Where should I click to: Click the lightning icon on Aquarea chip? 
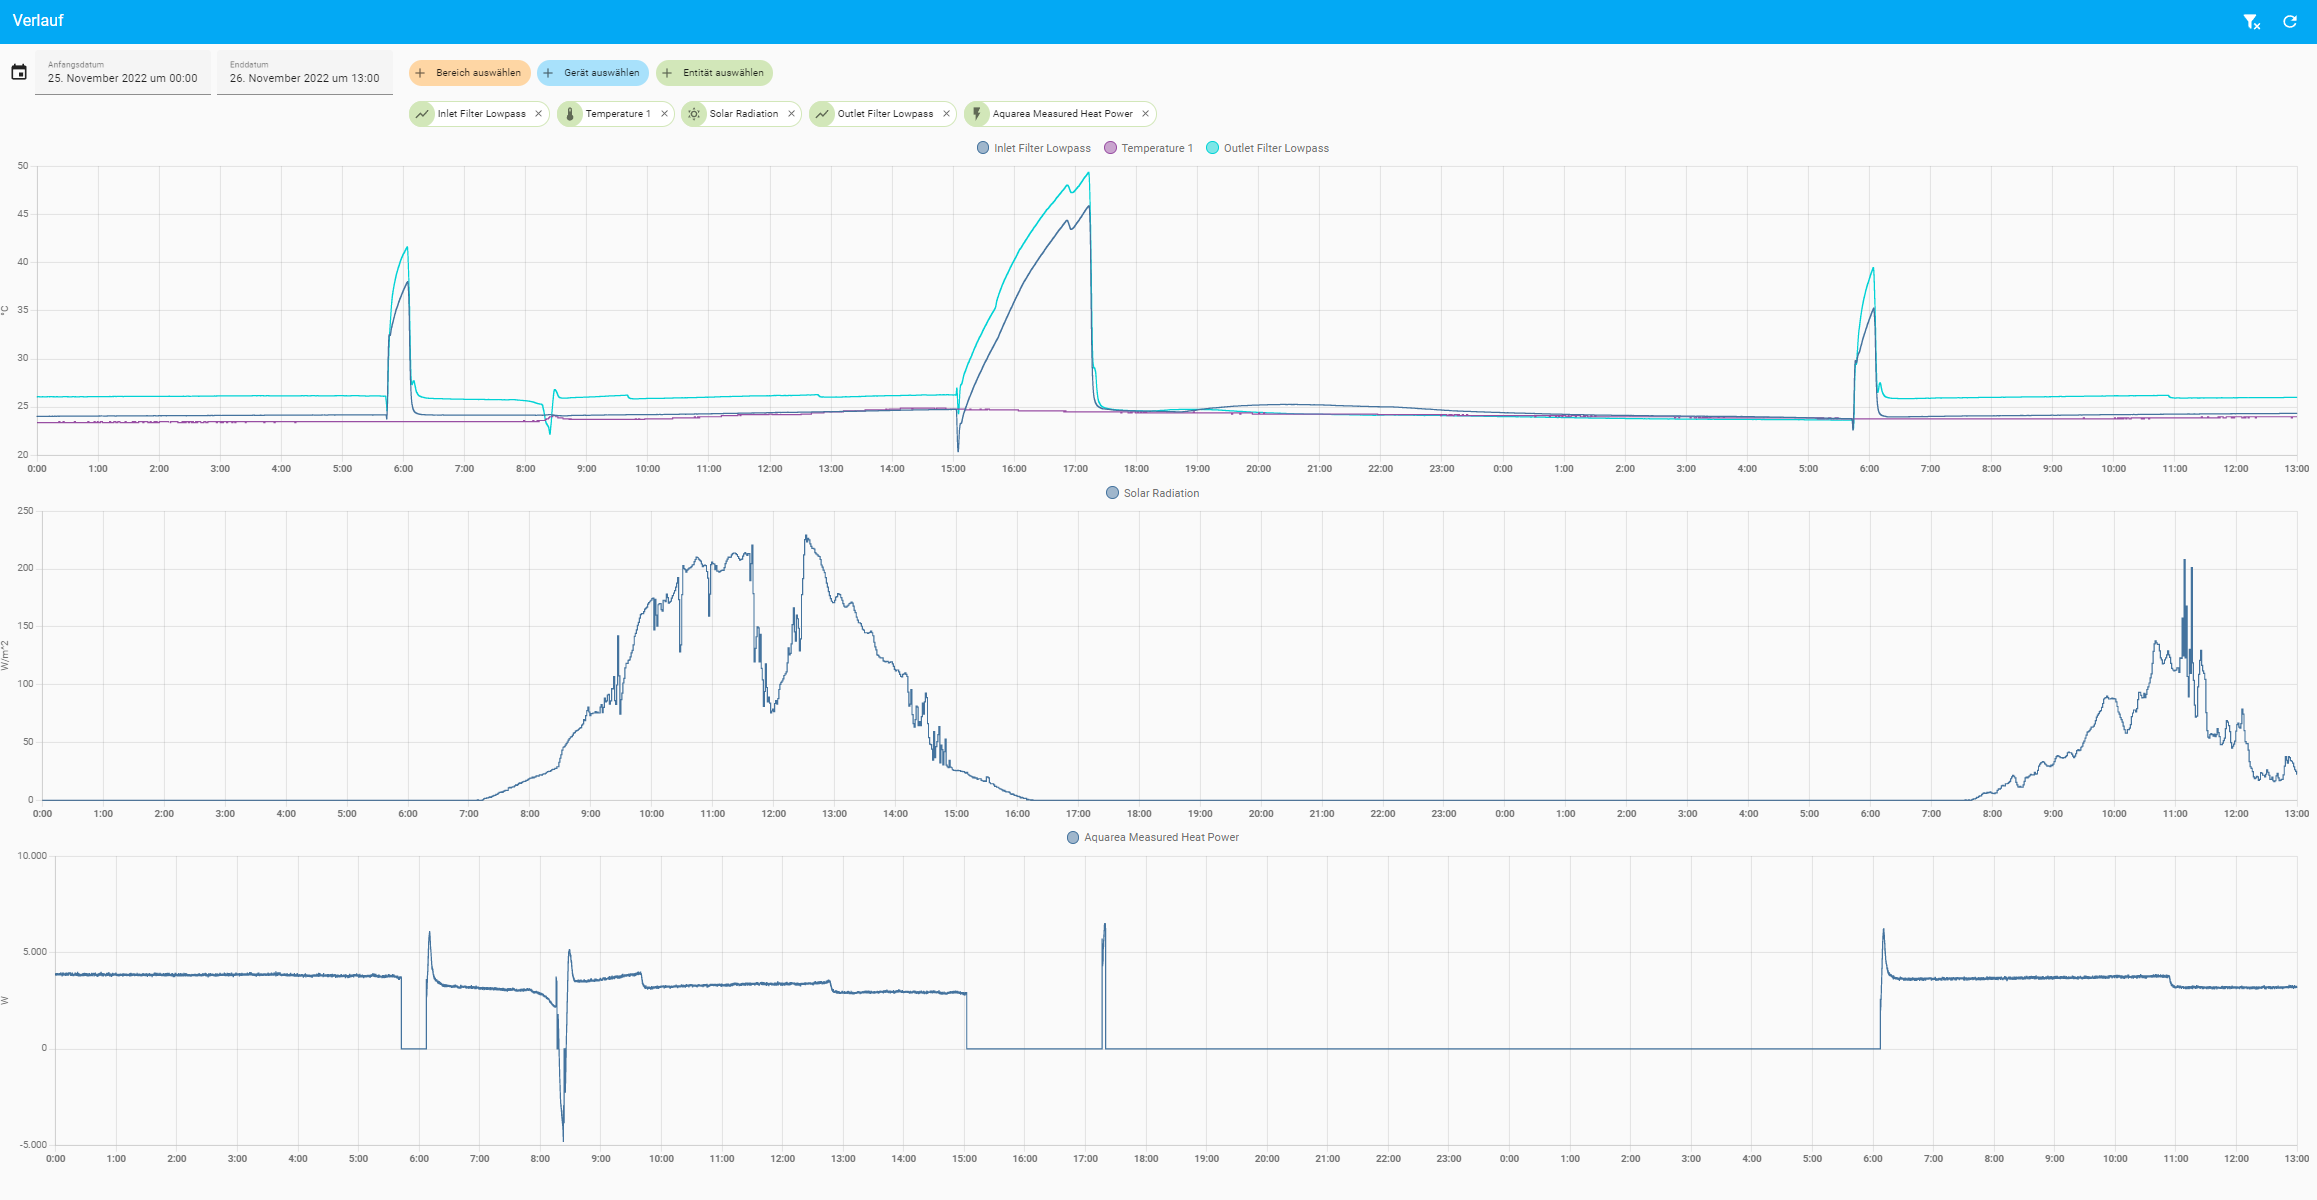click(977, 114)
